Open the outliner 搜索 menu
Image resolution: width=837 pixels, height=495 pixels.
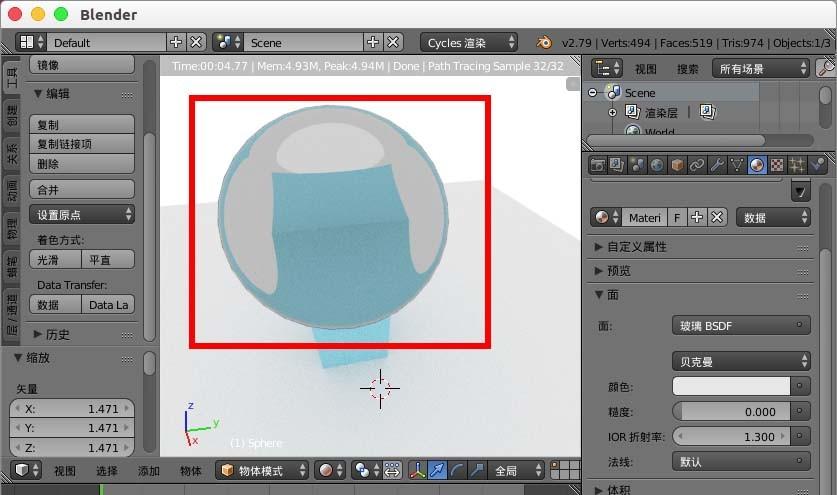(688, 68)
